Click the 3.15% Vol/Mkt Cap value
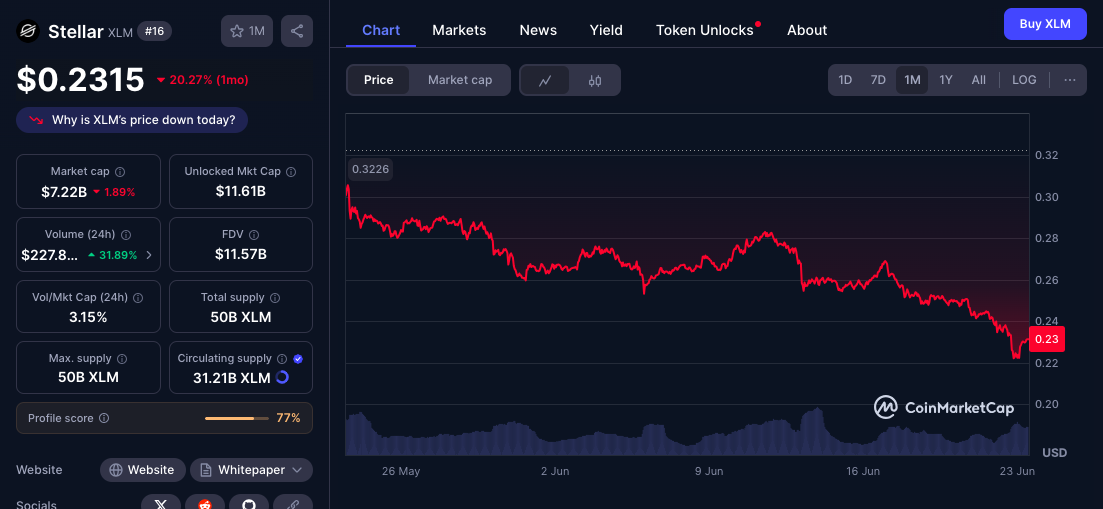 88,317
